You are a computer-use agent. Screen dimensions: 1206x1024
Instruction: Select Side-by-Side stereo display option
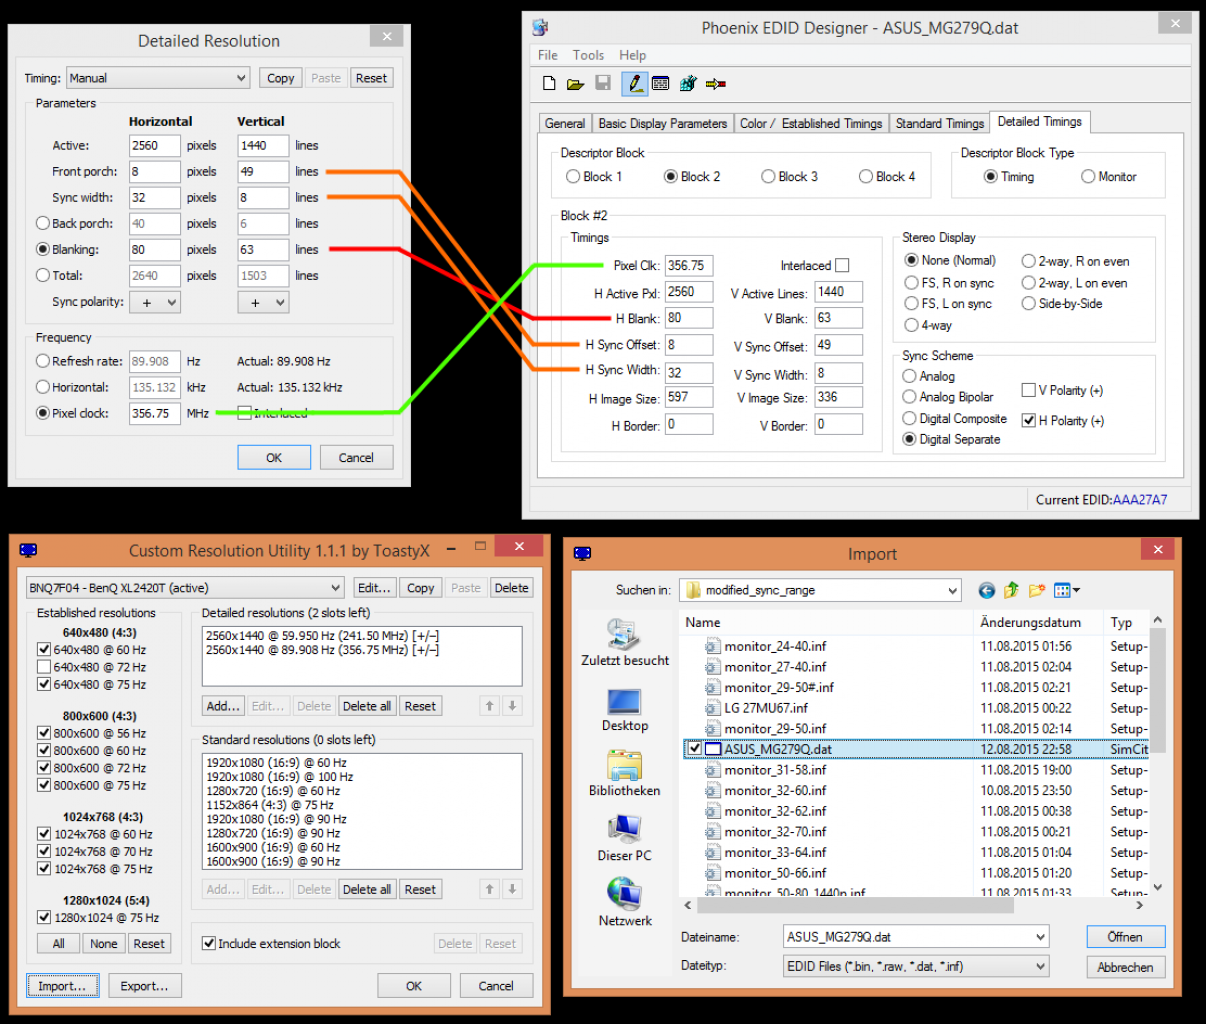[1028, 304]
